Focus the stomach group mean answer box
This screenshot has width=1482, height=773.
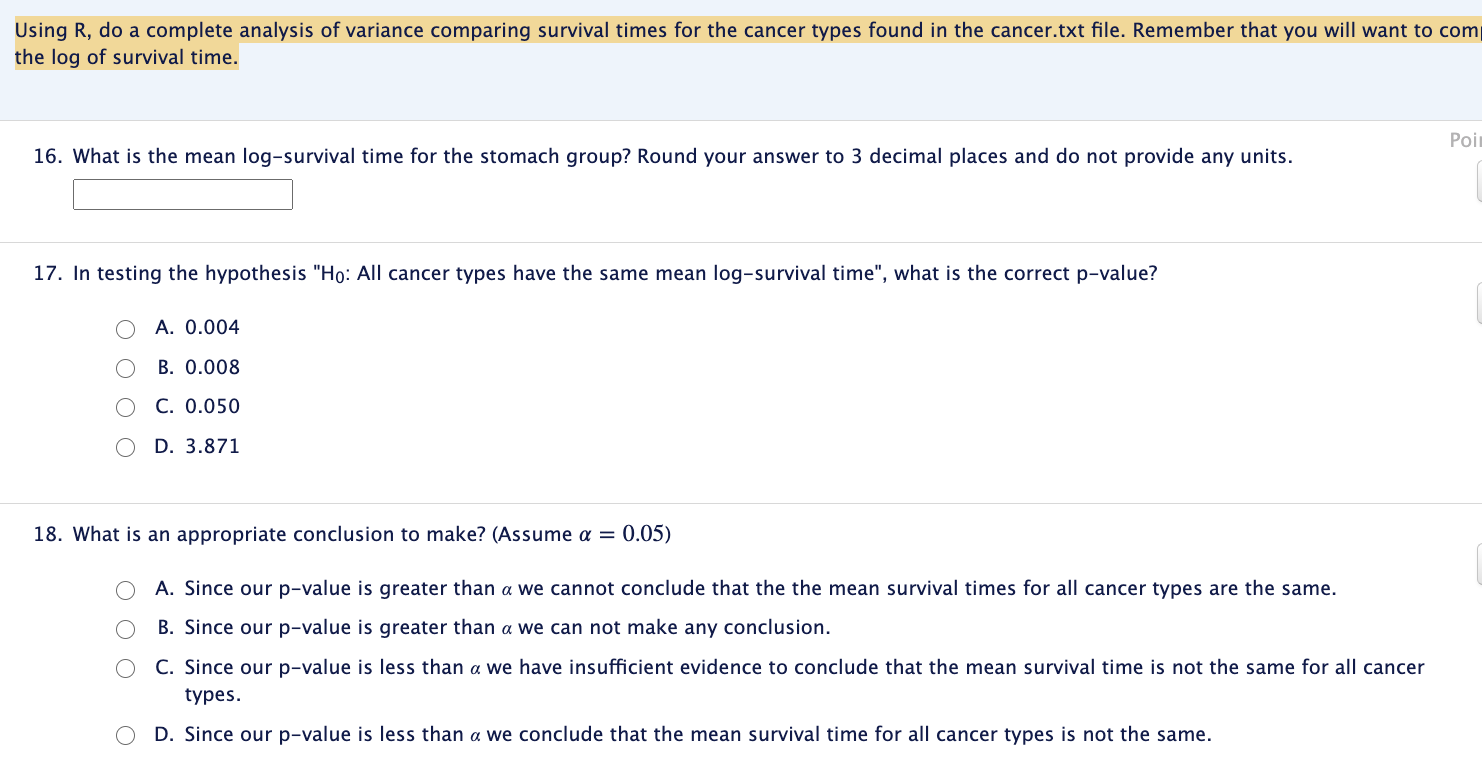click(x=183, y=194)
